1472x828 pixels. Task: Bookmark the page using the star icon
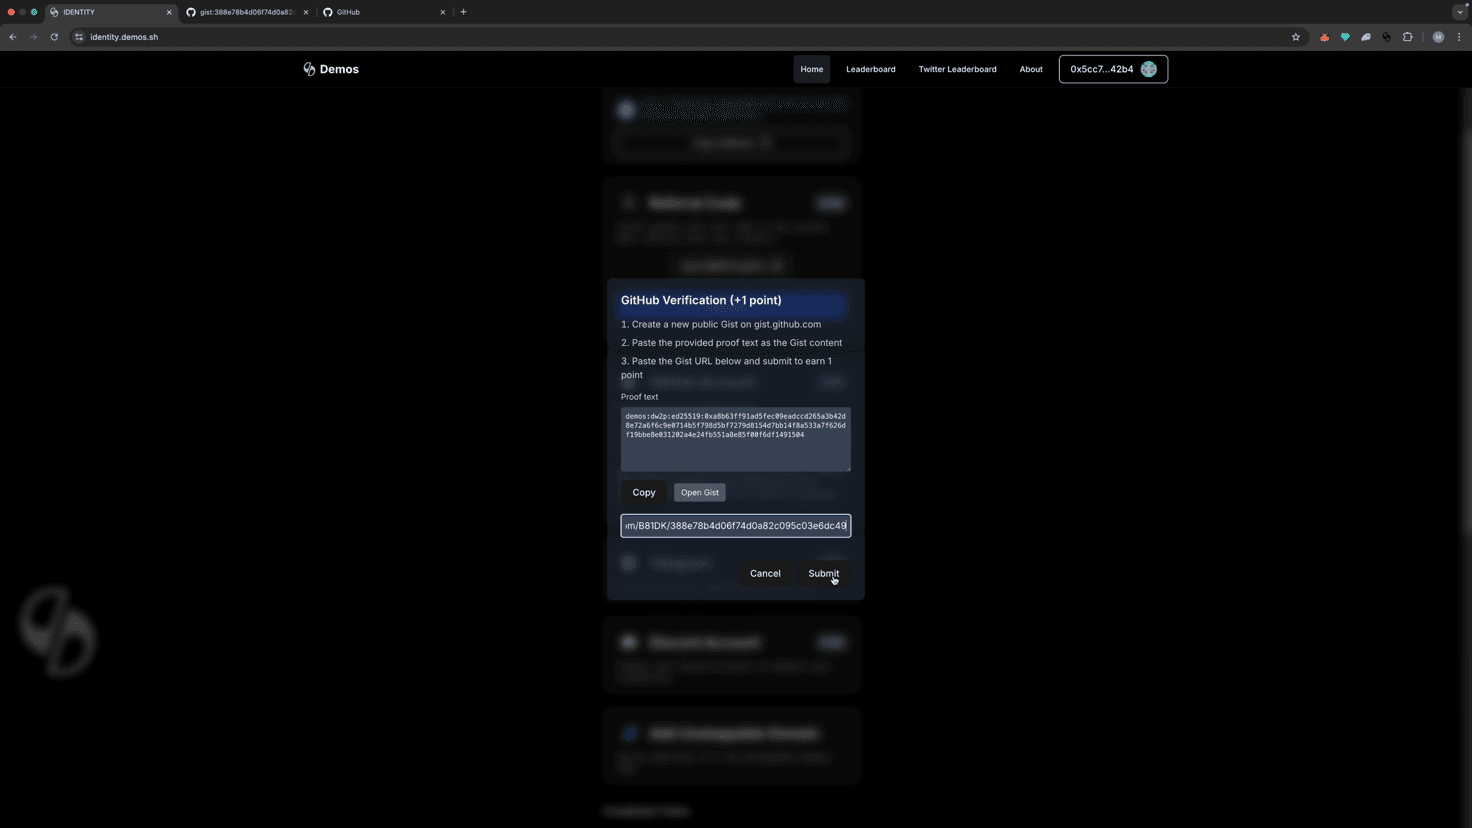click(1296, 37)
